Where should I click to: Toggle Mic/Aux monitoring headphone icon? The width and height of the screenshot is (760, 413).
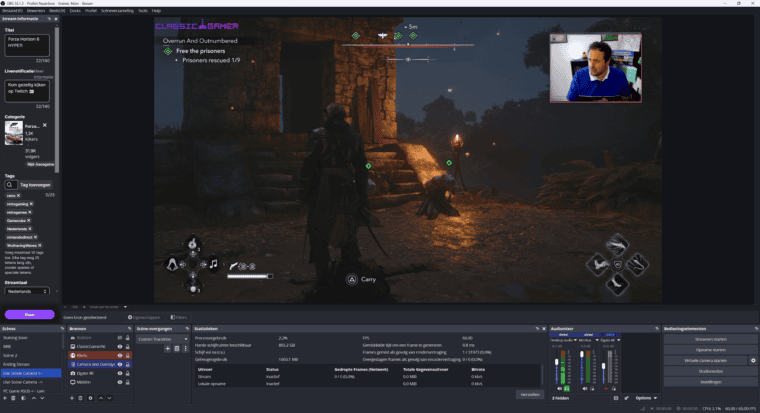pos(592,388)
